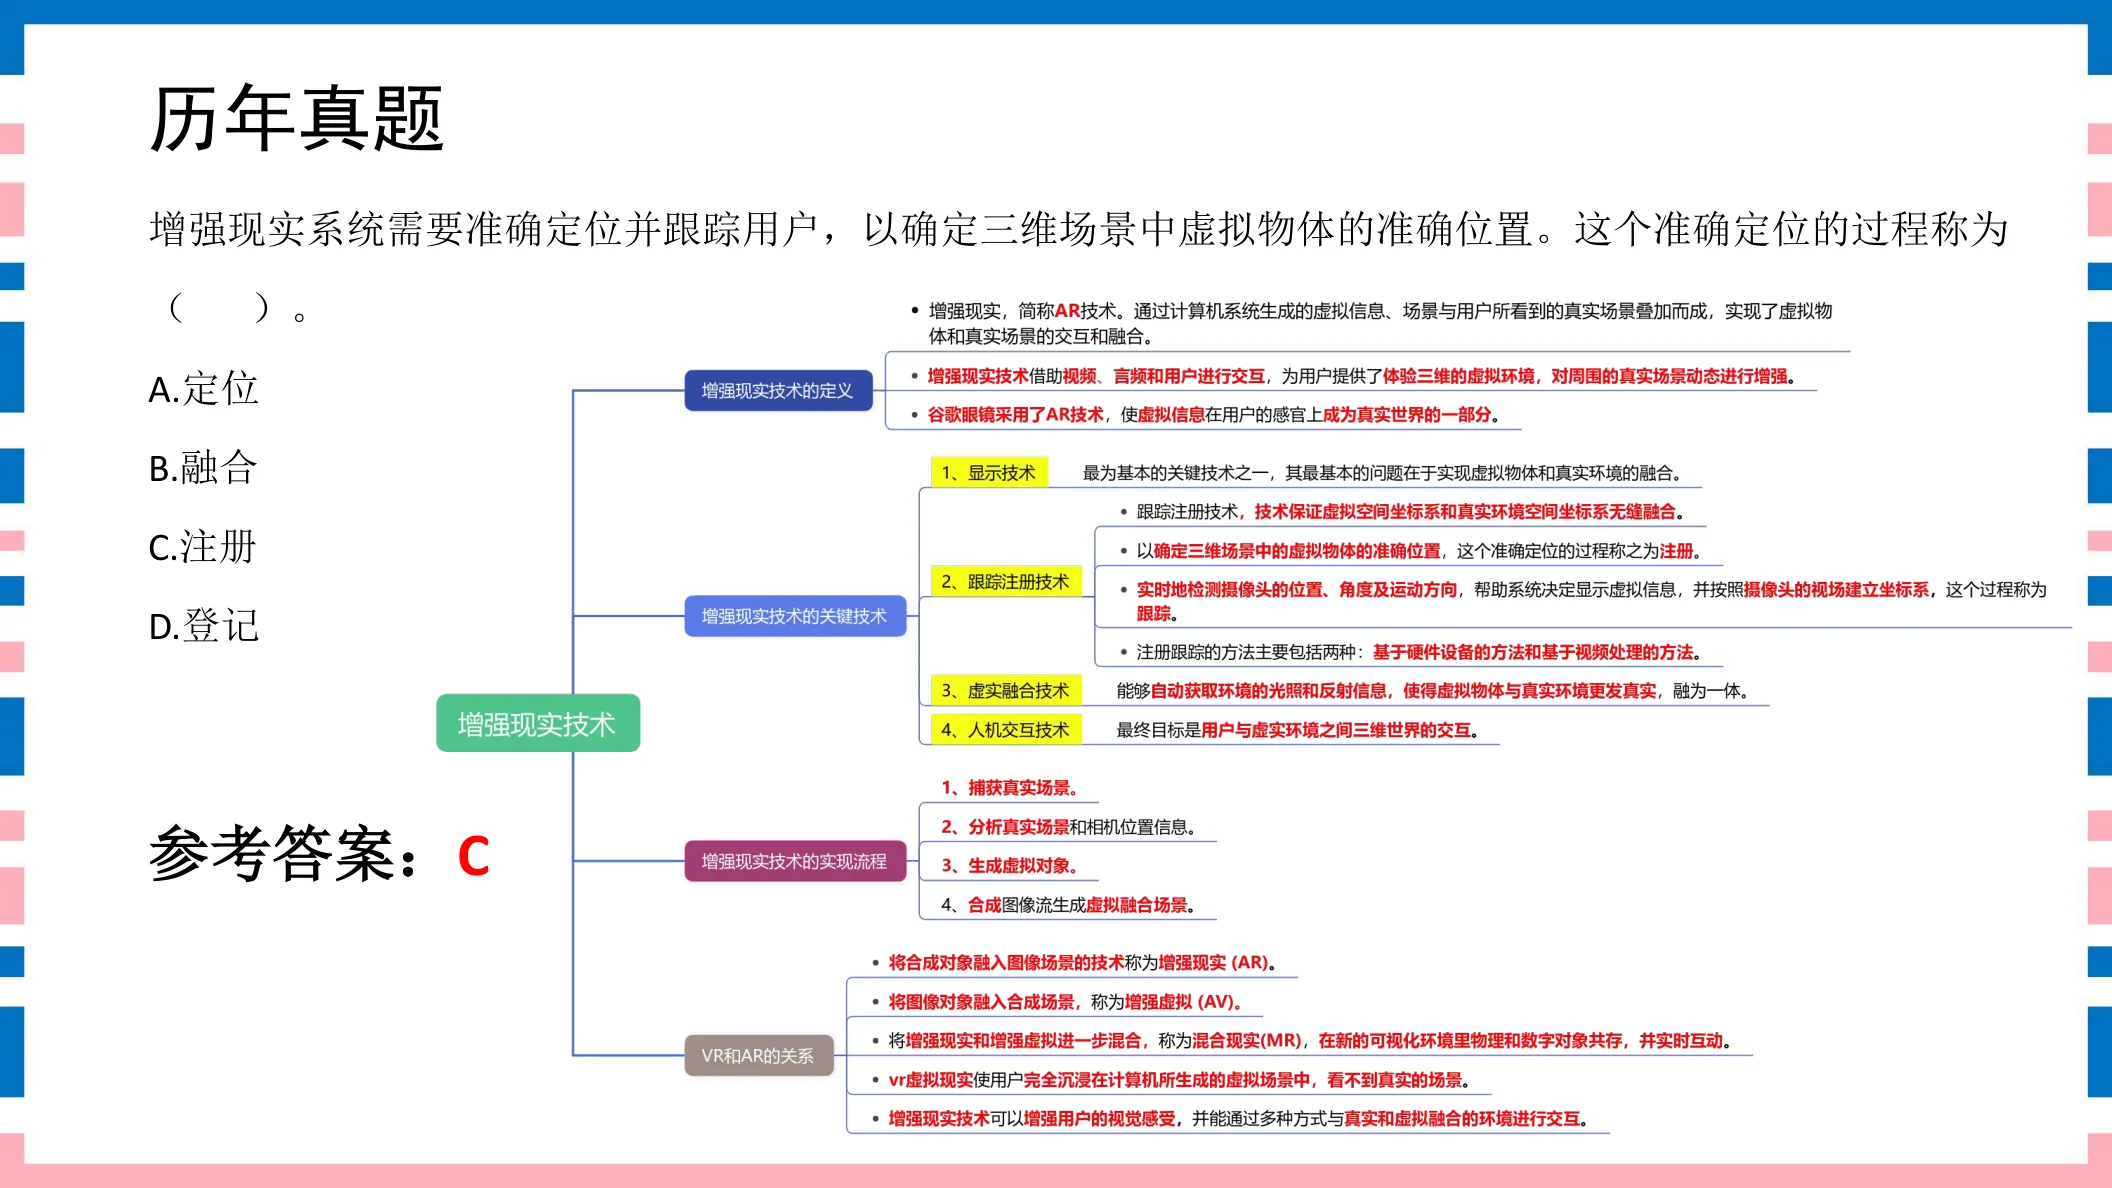Screen dimensions: 2112x1188
Task: Select answer option A.定位
Action: tap(204, 389)
